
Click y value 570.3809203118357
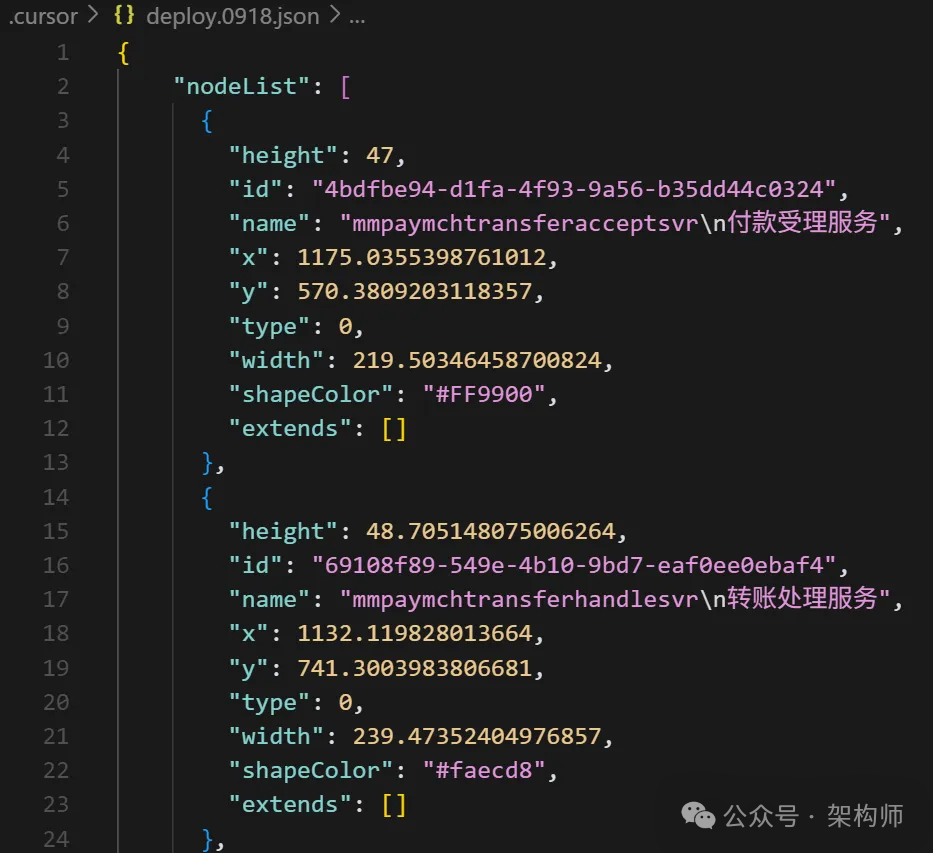[x=414, y=291]
